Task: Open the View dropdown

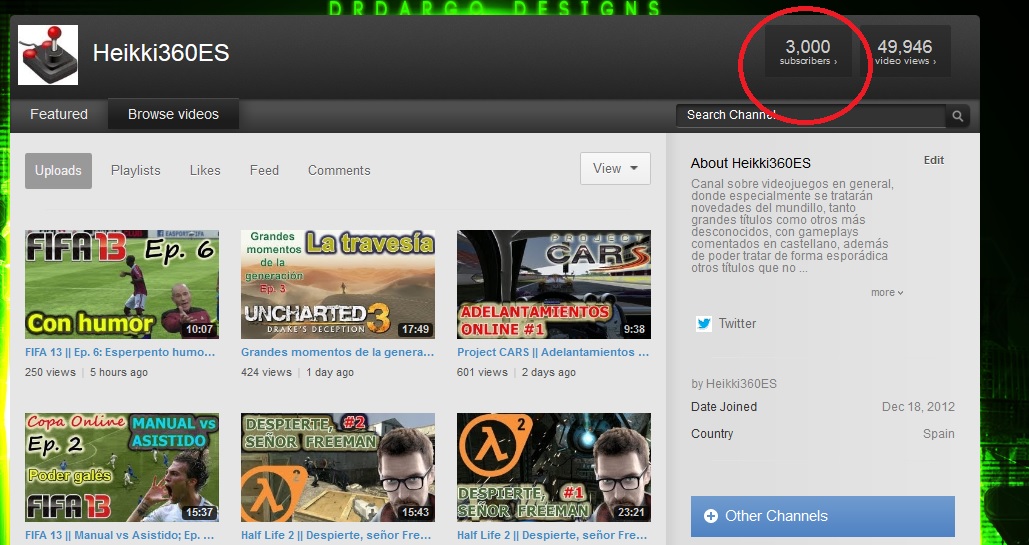Action: tap(615, 169)
